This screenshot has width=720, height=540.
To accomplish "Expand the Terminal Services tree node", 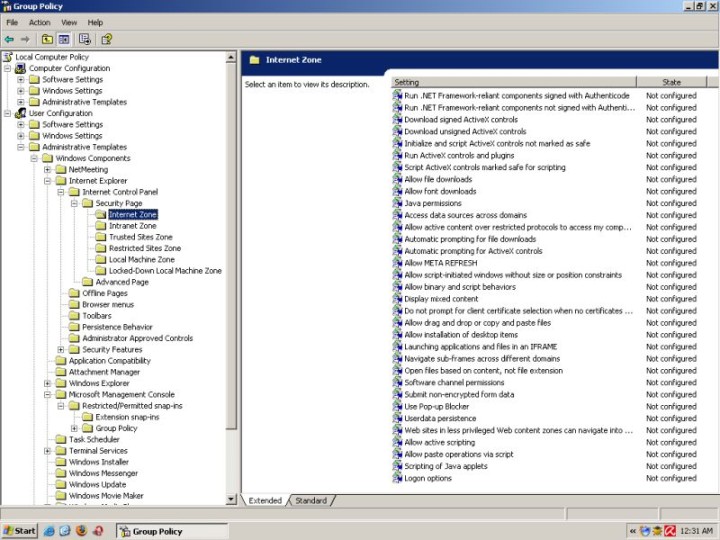I will point(47,451).
